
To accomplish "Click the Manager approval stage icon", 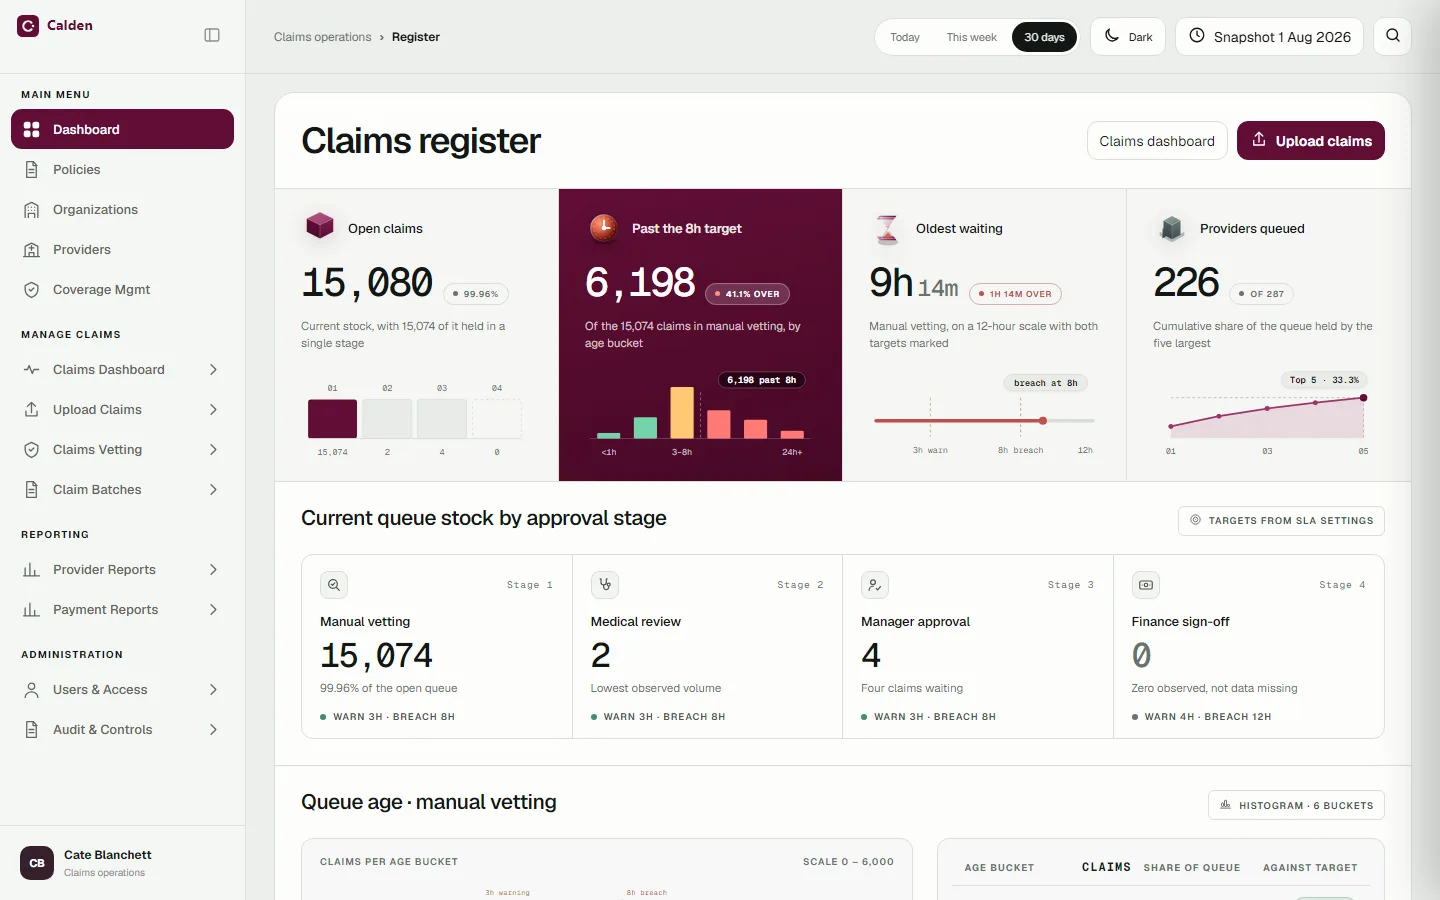I will 875,585.
